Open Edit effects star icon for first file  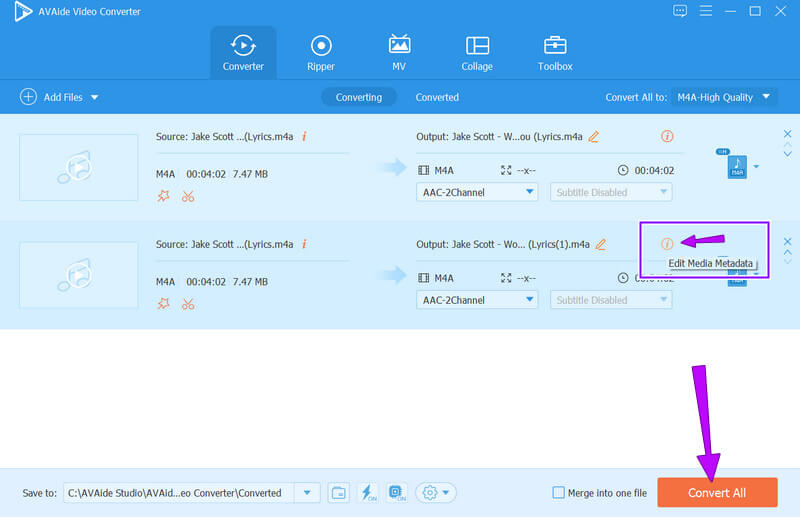tap(163, 196)
